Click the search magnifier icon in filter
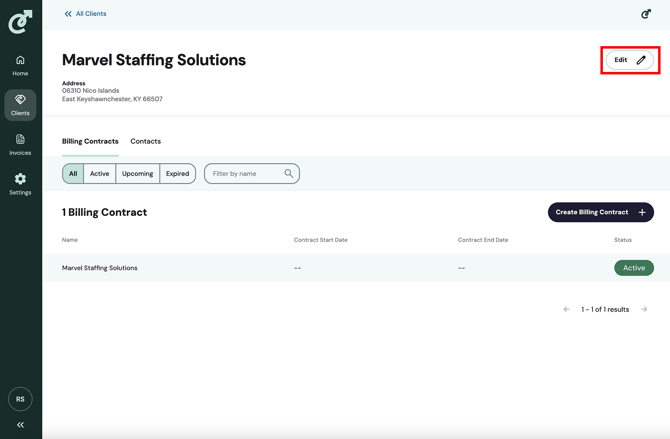The image size is (670, 439). click(x=289, y=173)
